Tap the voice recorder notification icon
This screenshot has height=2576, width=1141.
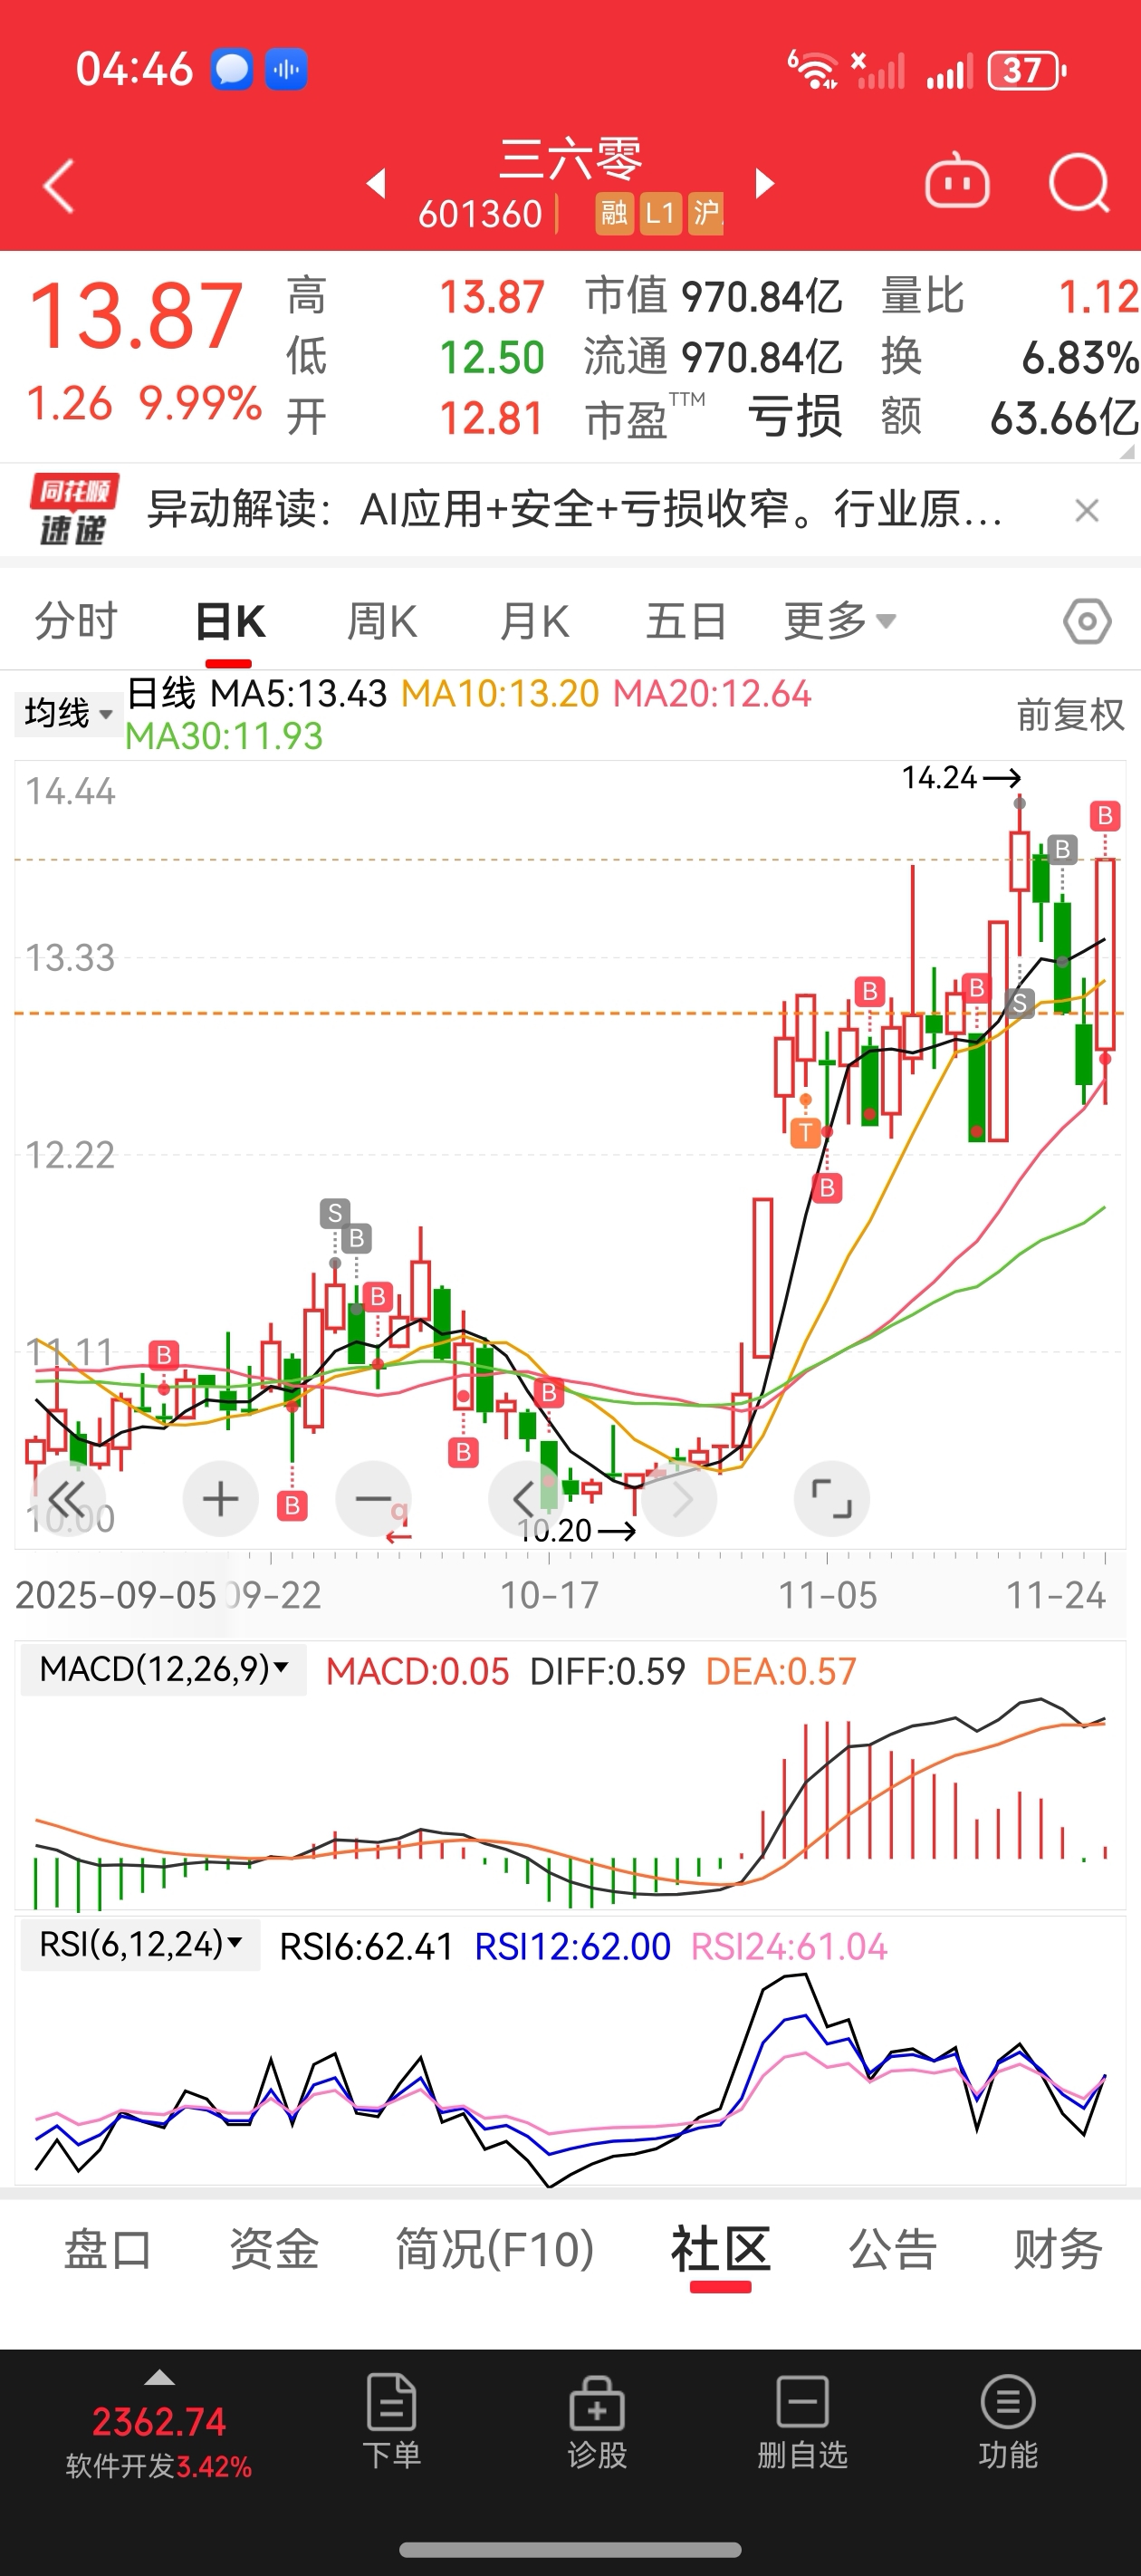click(x=286, y=70)
